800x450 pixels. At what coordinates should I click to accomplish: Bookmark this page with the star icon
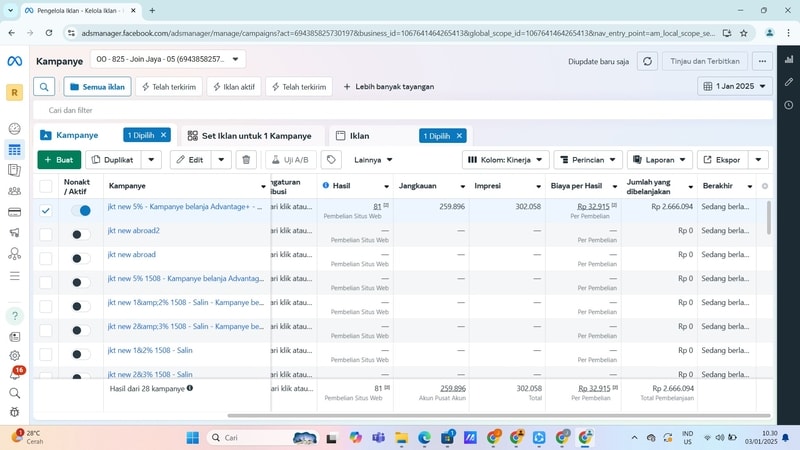coord(743,33)
